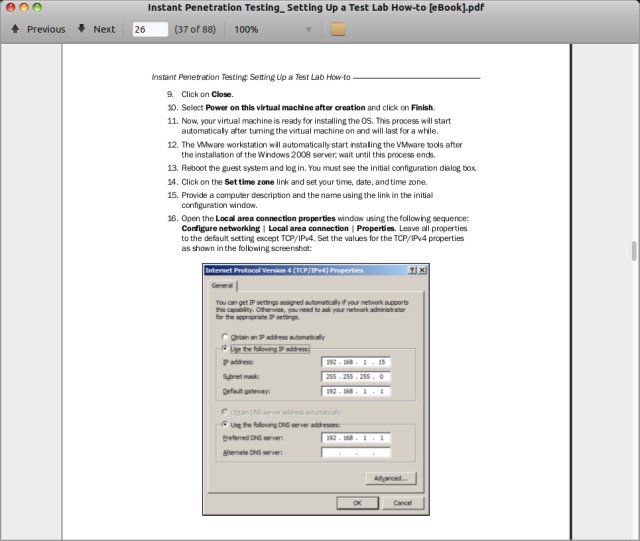Maximize the PDF viewer window
This screenshot has width=640, height=541.
pyautogui.click(x=39, y=7)
